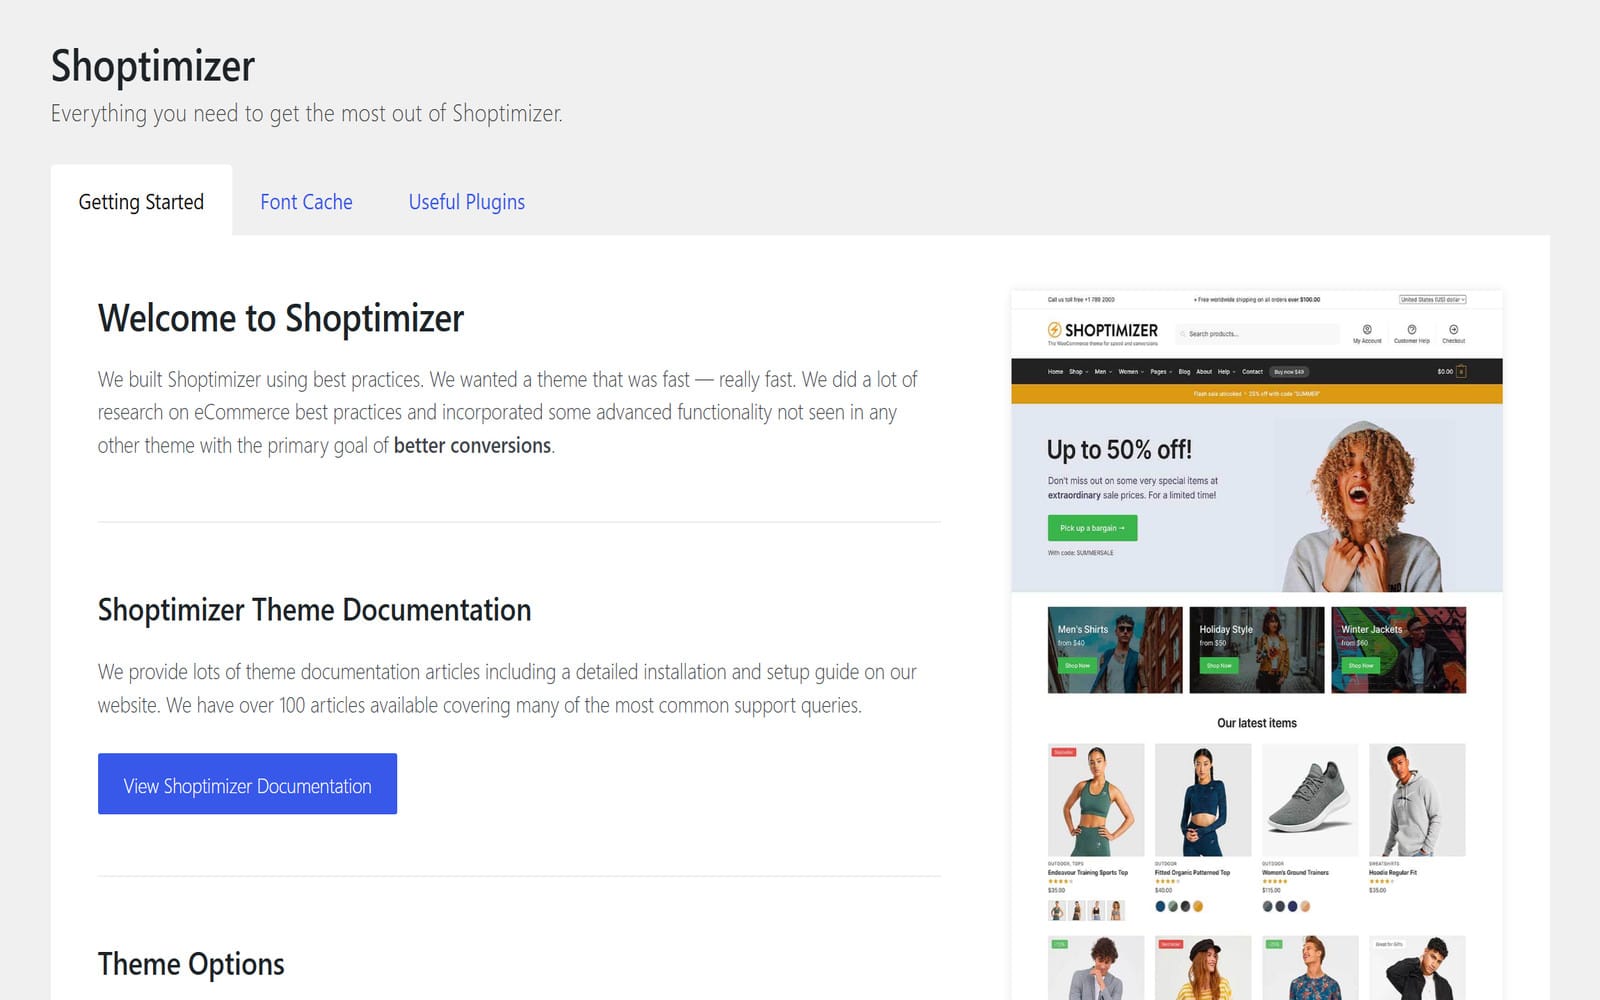The width and height of the screenshot is (1600, 1000).
Task: Click the Theme Options heading
Action: (191, 964)
